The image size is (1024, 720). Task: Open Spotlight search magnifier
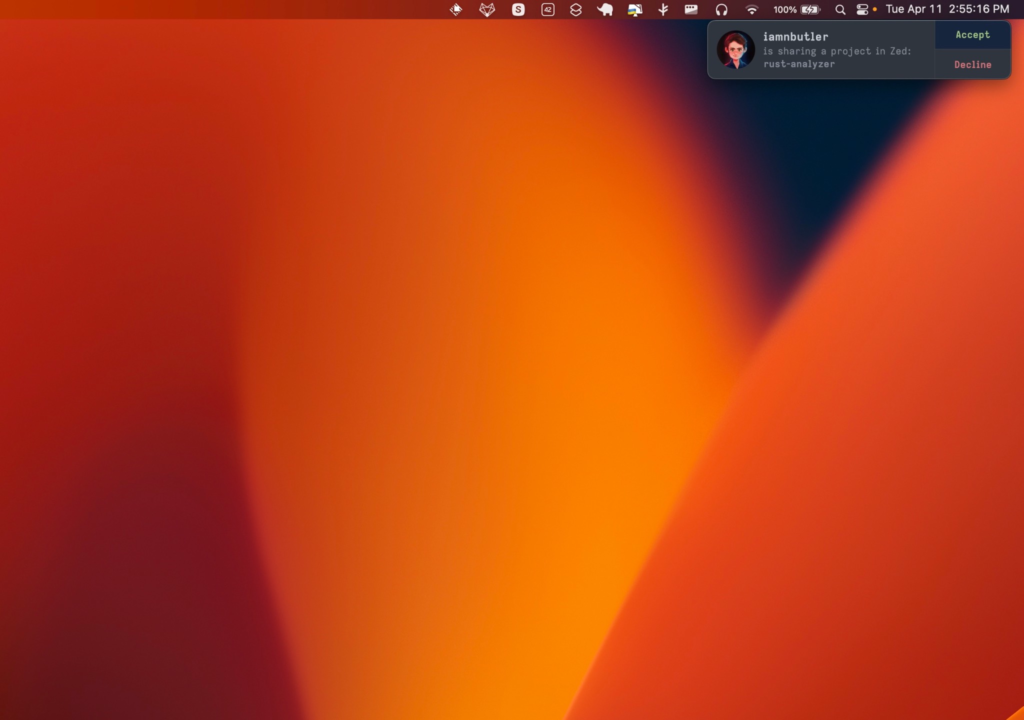tap(840, 9)
